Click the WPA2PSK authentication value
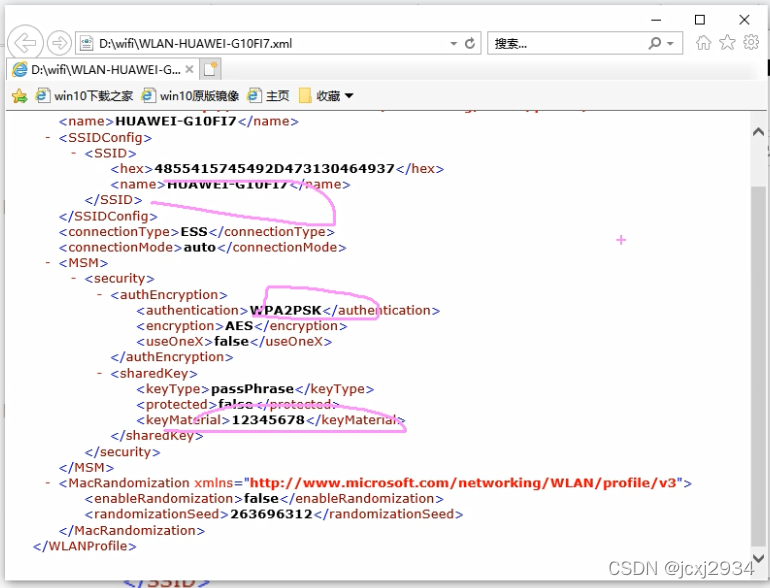This screenshot has width=770, height=588. click(285, 310)
